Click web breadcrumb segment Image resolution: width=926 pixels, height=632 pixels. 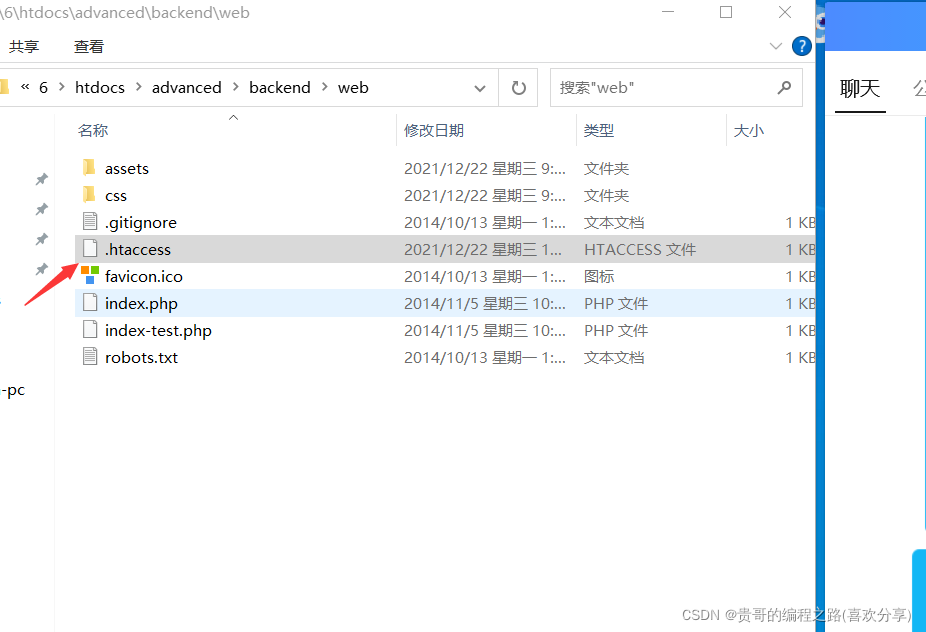coord(353,87)
